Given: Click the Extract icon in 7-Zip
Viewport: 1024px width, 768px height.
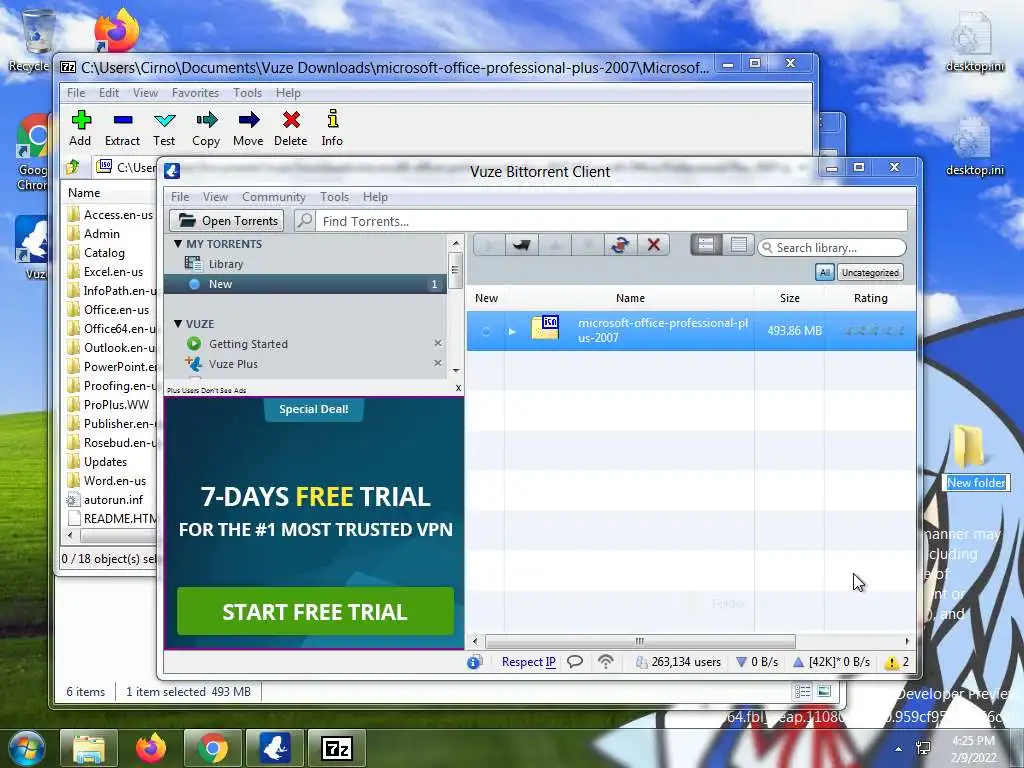Looking at the screenshot, I should pyautogui.click(x=123, y=120).
